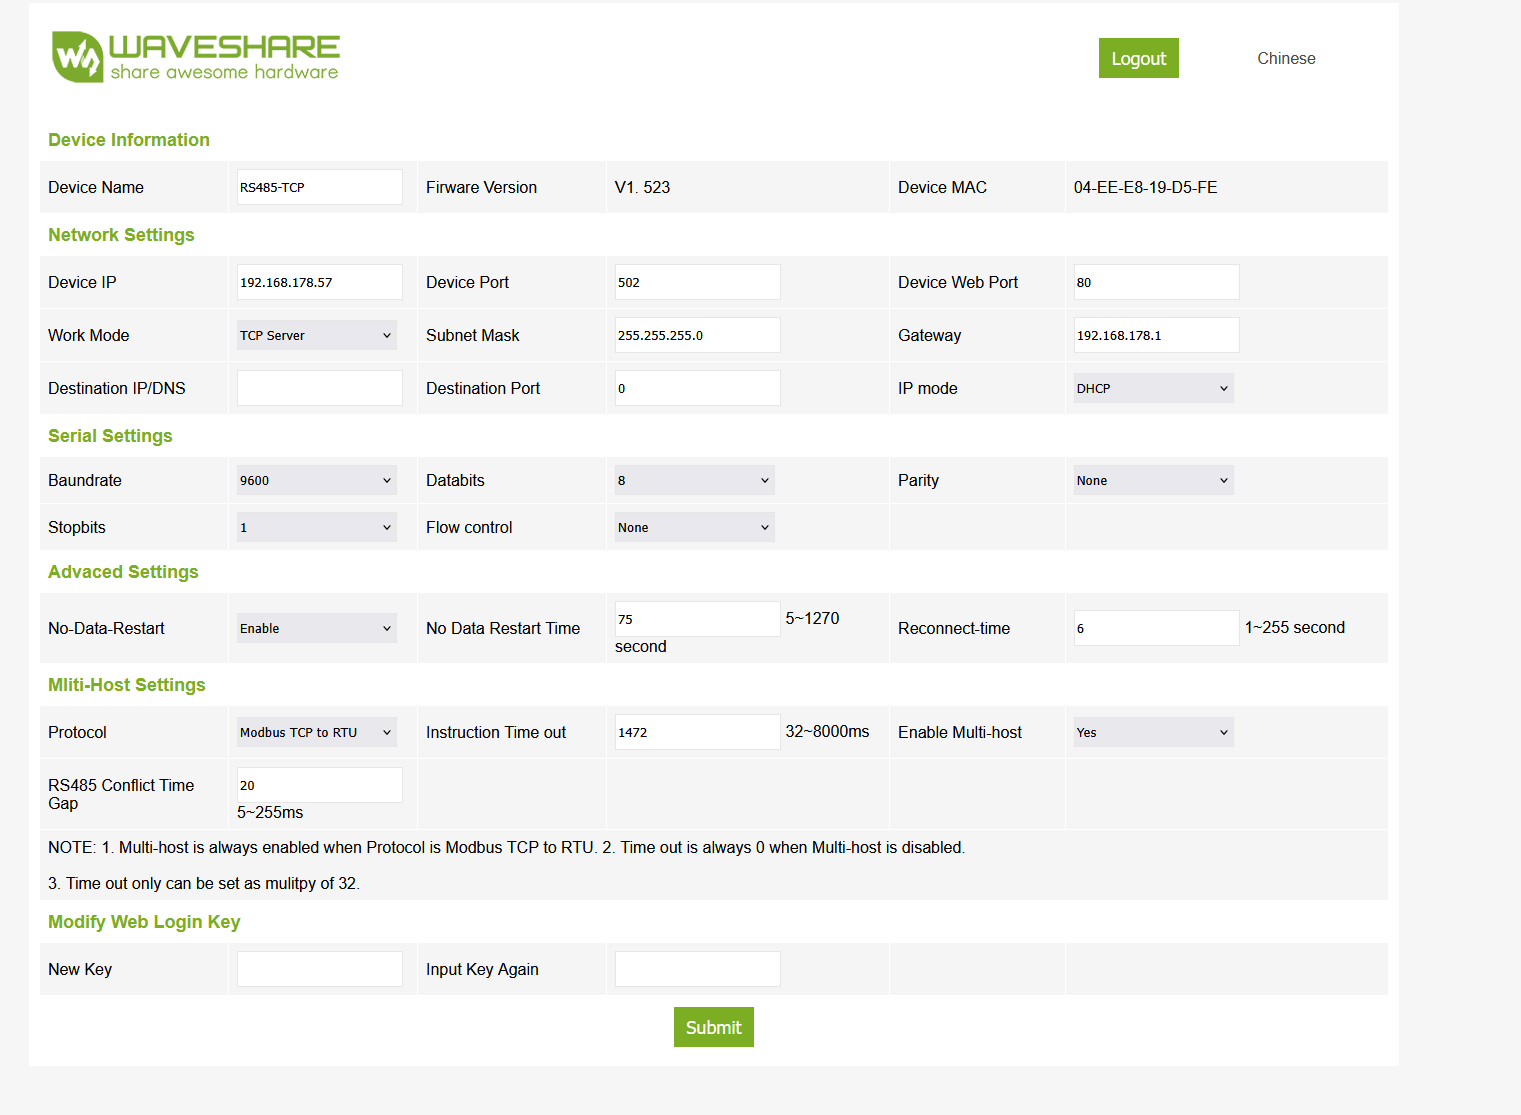Expand the Flow control dropdown

(695, 527)
